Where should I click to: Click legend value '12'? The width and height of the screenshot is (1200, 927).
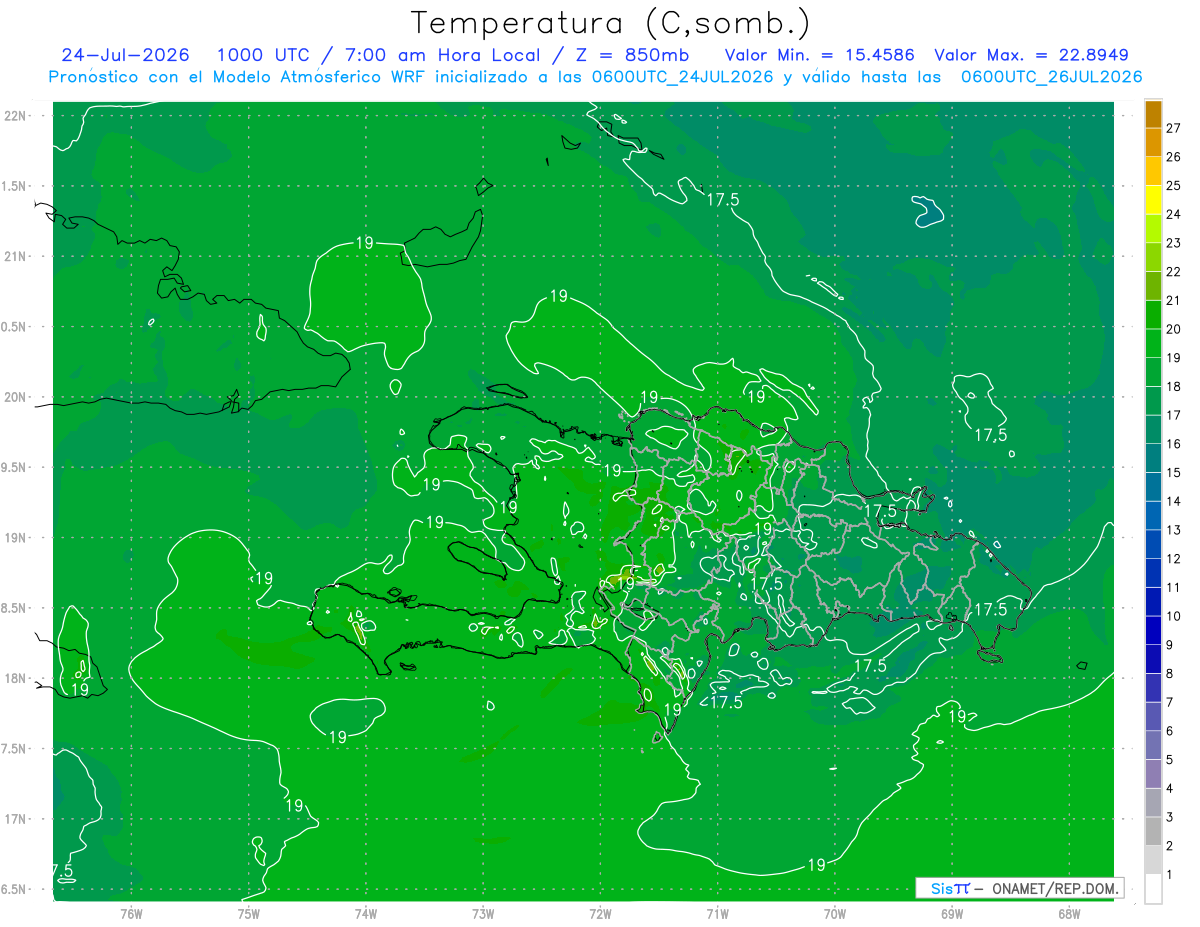(x=1173, y=559)
